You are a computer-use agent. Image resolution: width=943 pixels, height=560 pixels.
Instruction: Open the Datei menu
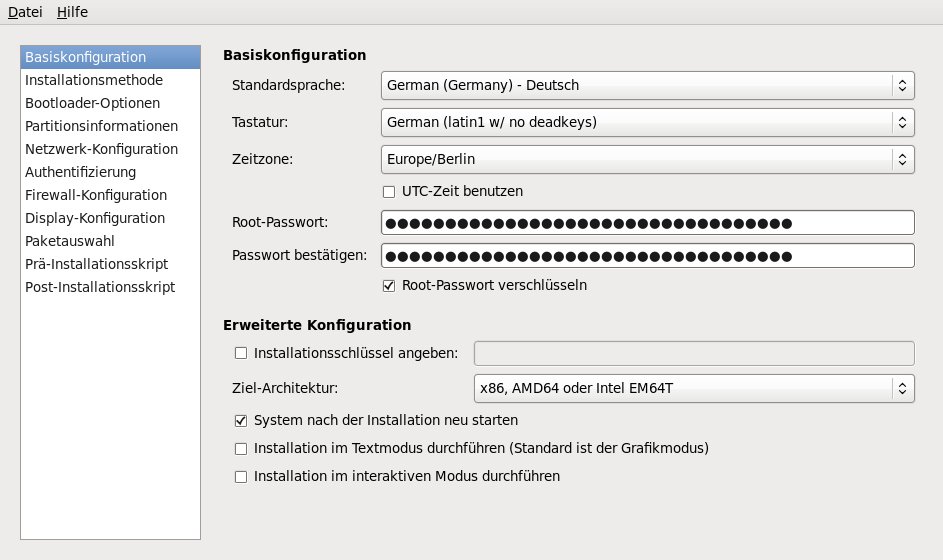pyautogui.click(x=25, y=12)
